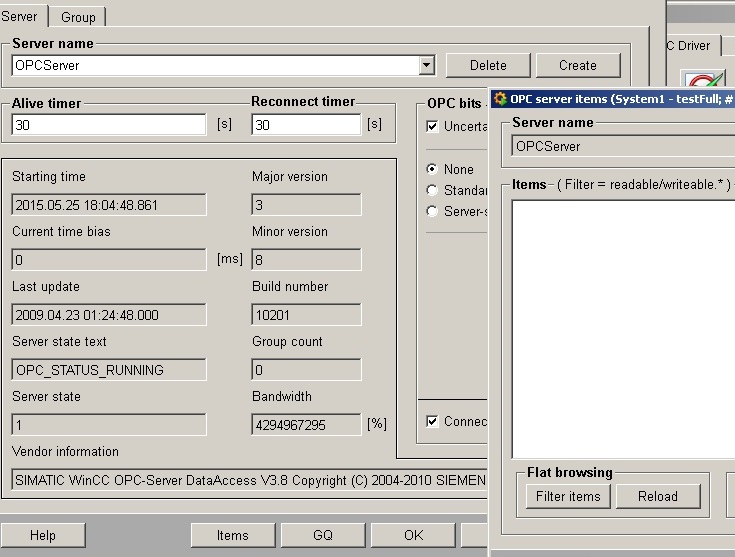Open Items via the bottom button
The image size is (735, 557).
[233, 535]
